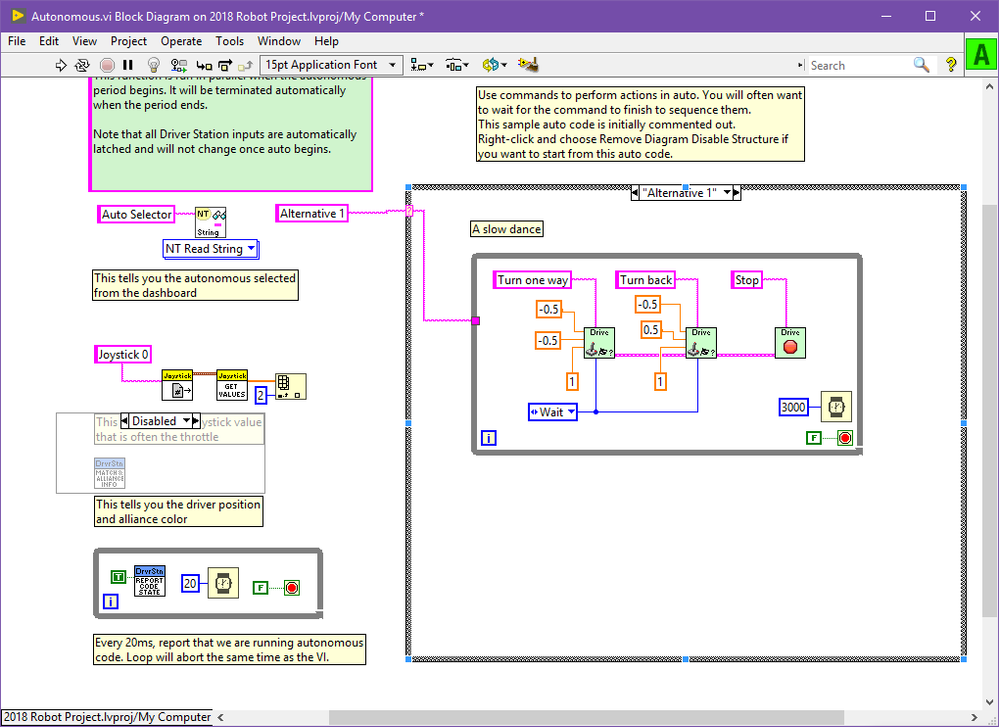Click the Pause button in the toolbar
The image size is (999, 727).
point(127,65)
